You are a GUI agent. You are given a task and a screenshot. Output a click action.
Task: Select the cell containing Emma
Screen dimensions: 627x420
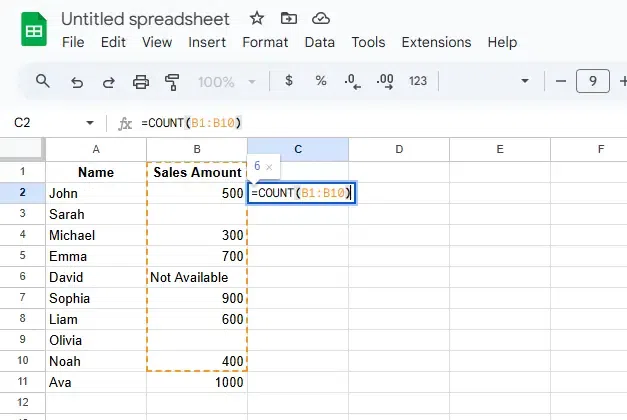tap(96, 256)
